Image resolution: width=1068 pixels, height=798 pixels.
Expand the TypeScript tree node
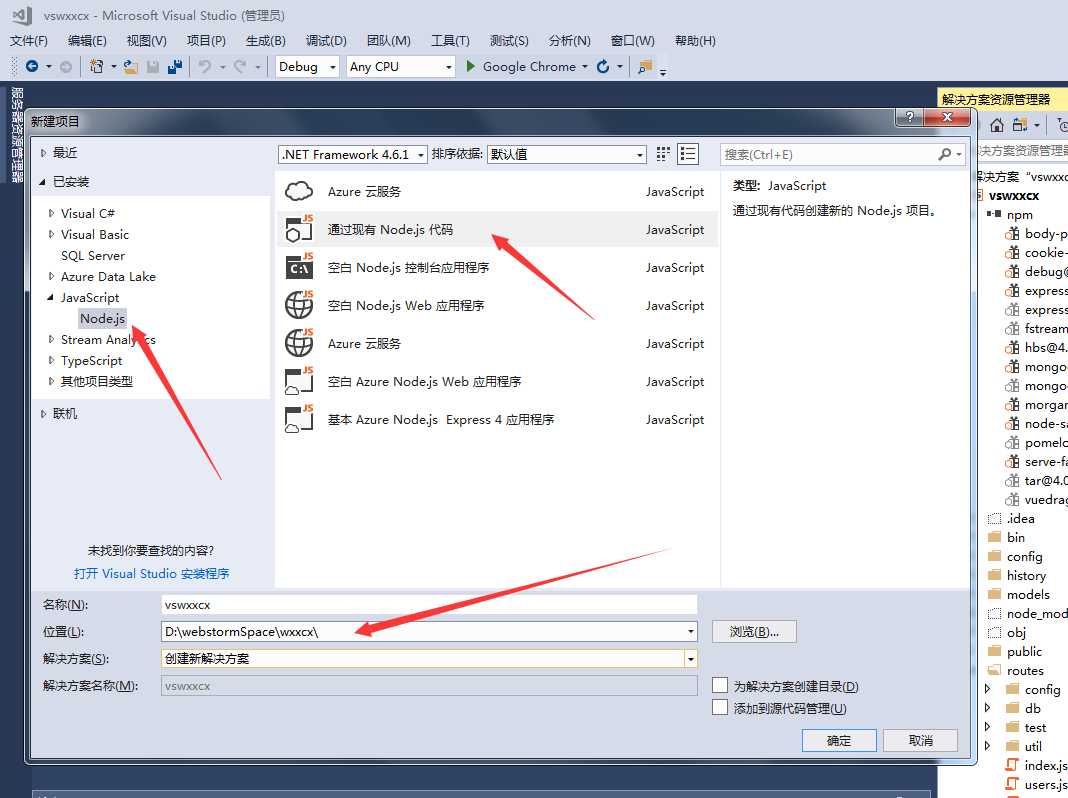click(51, 360)
